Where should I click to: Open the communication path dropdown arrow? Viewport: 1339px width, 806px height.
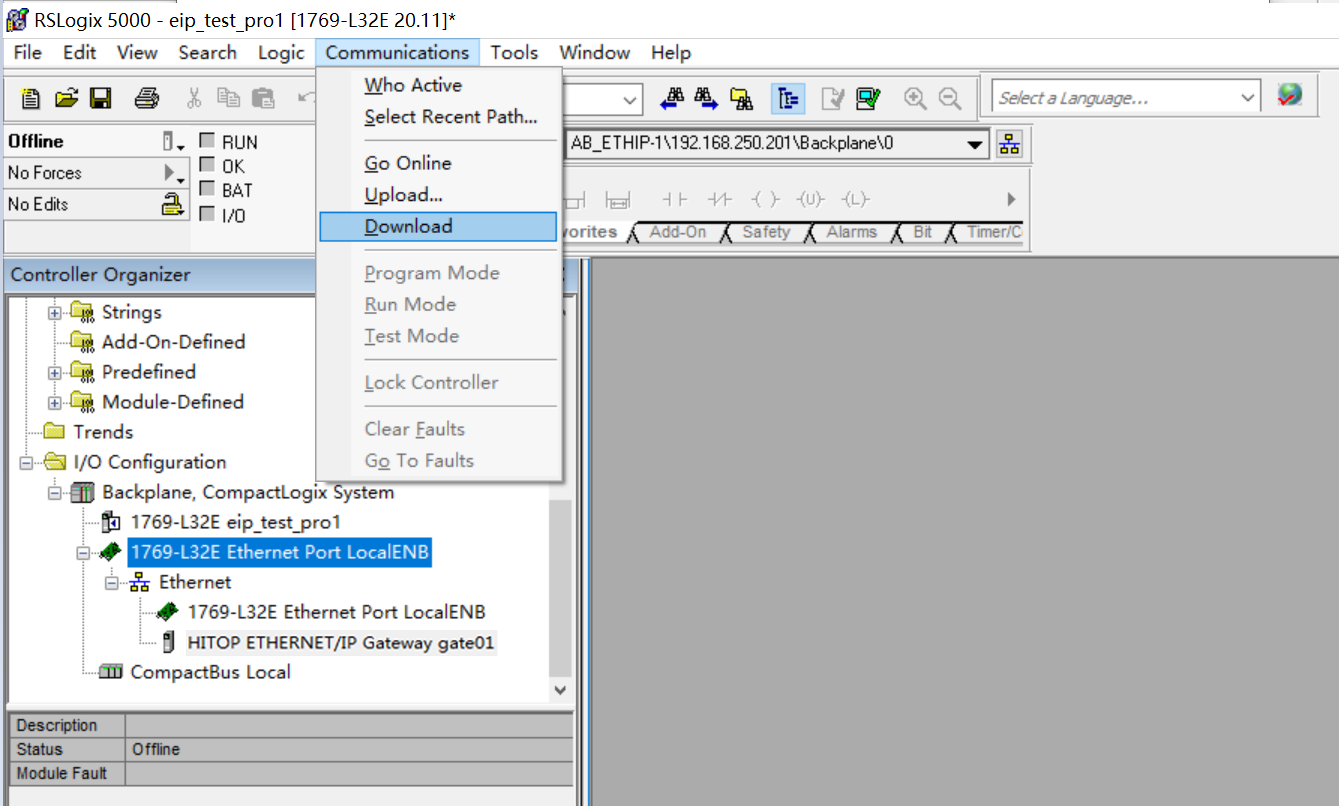[x=975, y=144]
